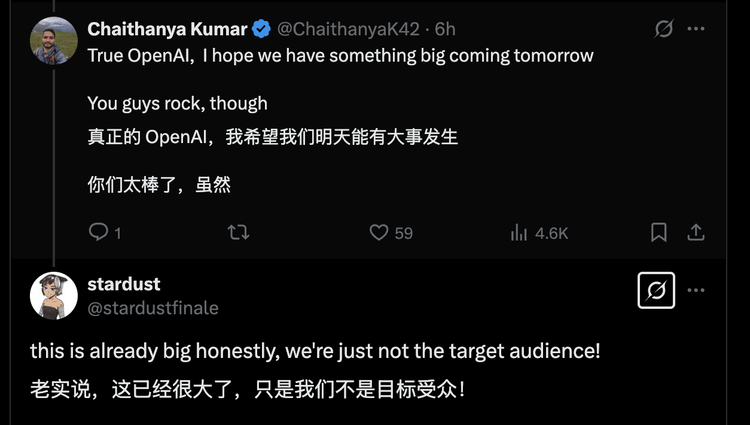This screenshot has height=425, width=750.
Task: Click the reply icon on Chaithanya's post
Action: coord(99,232)
